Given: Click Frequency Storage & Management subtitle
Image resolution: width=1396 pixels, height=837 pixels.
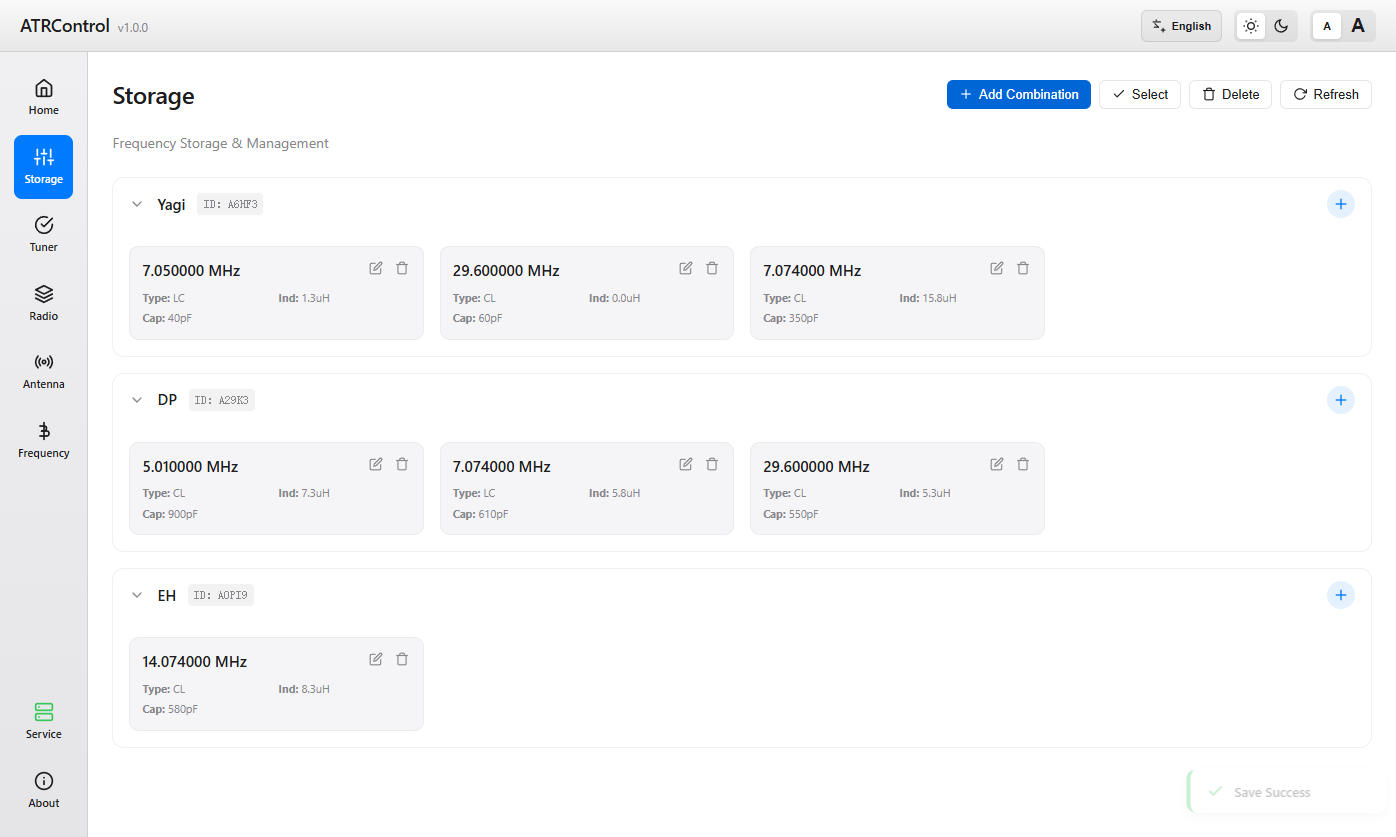Looking at the screenshot, I should (x=221, y=143).
